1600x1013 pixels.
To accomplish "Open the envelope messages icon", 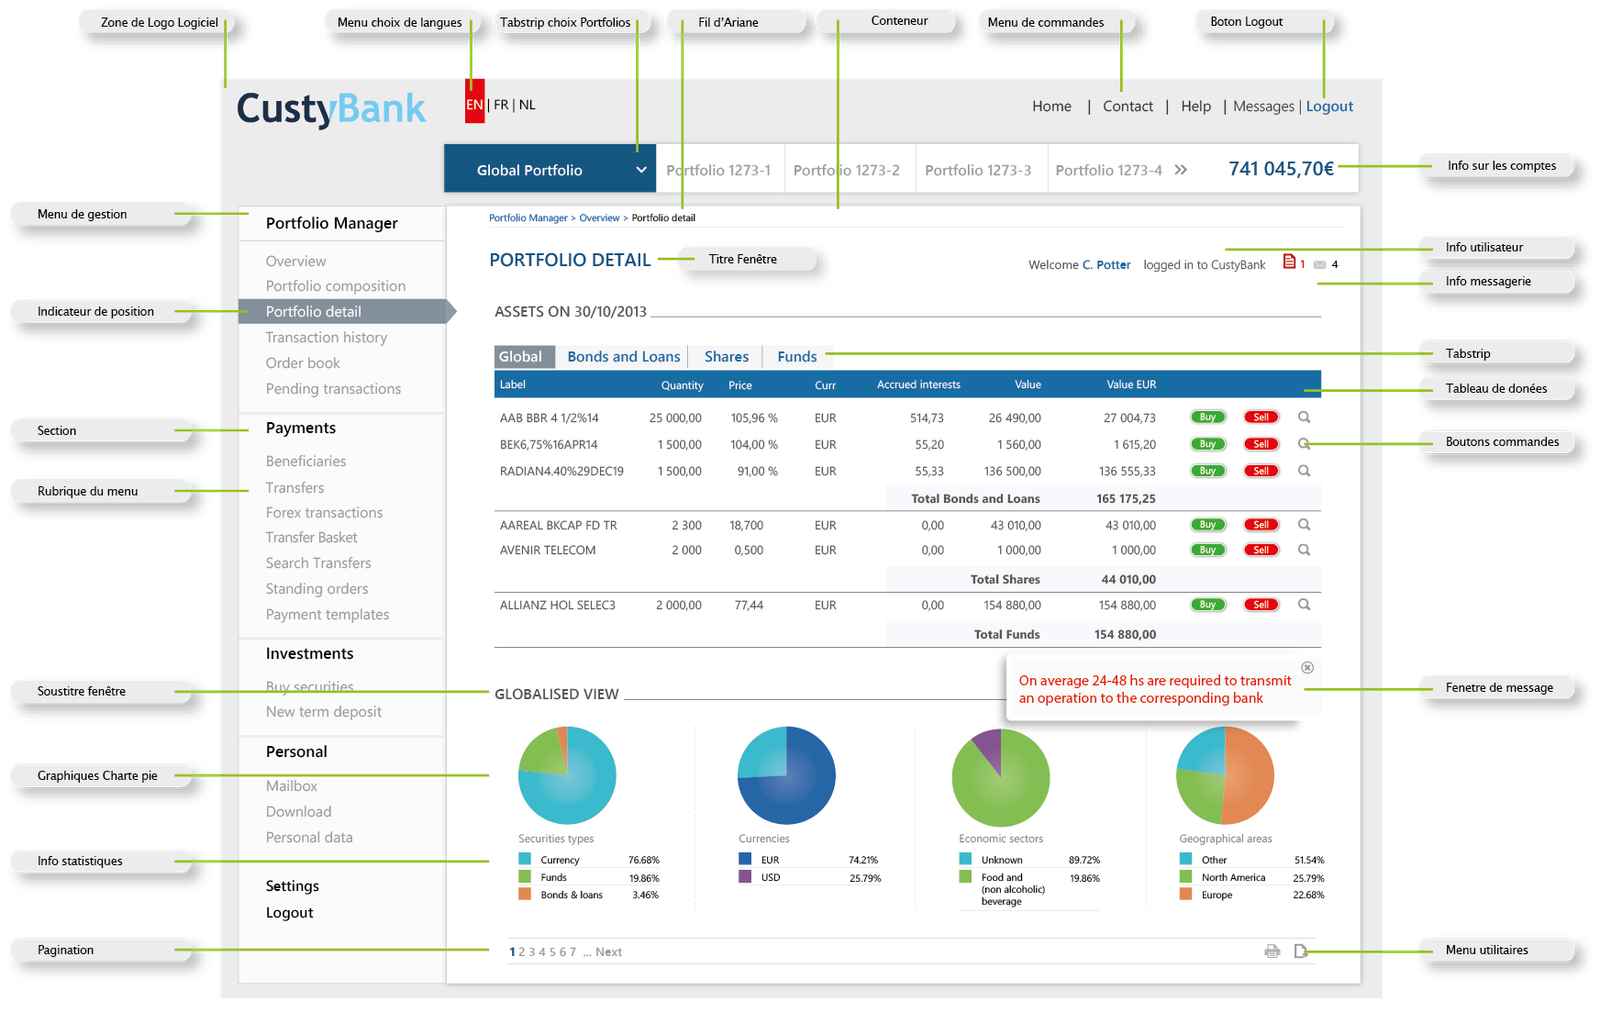I will 1320,265.
